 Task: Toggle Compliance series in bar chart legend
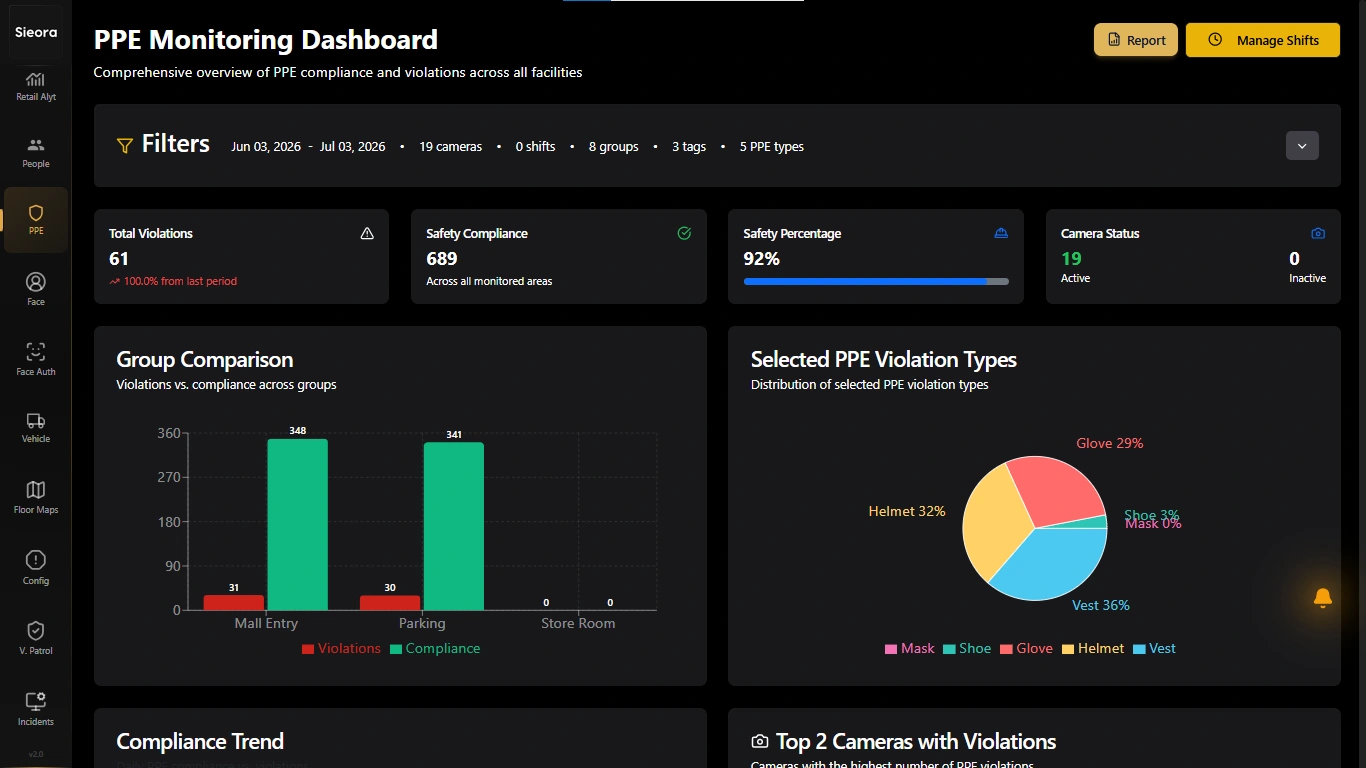click(435, 648)
